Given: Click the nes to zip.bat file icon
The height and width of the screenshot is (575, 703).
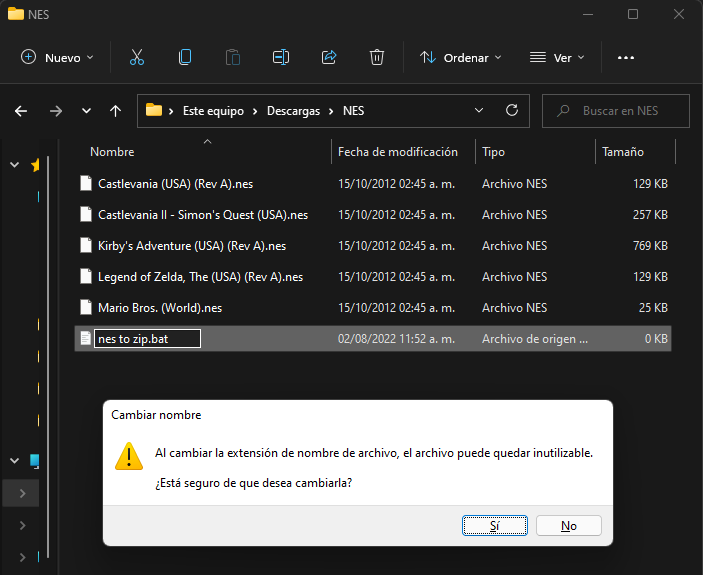Looking at the screenshot, I should click(x=85, y=338).
